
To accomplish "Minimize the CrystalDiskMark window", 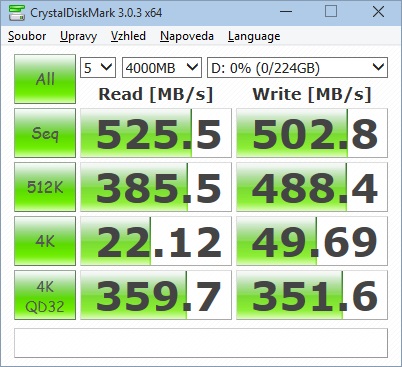I will coord(286,12).
